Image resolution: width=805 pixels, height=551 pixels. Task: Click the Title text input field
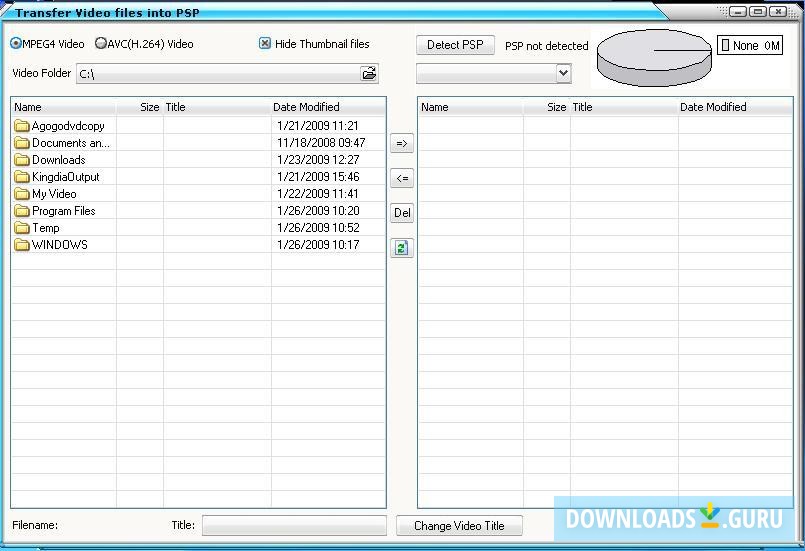coord(294,525)
